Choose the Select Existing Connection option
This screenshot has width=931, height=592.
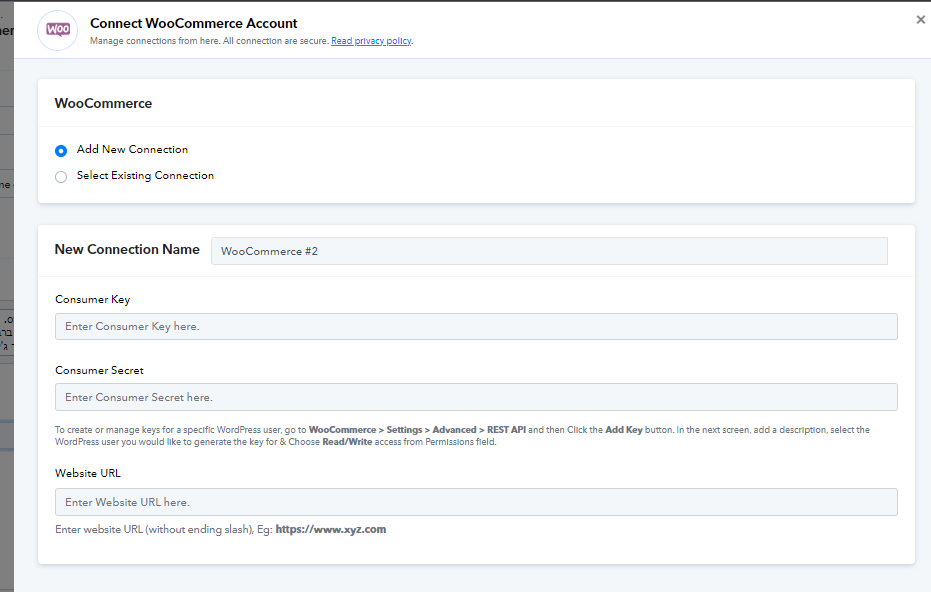[x=61, y=177]
